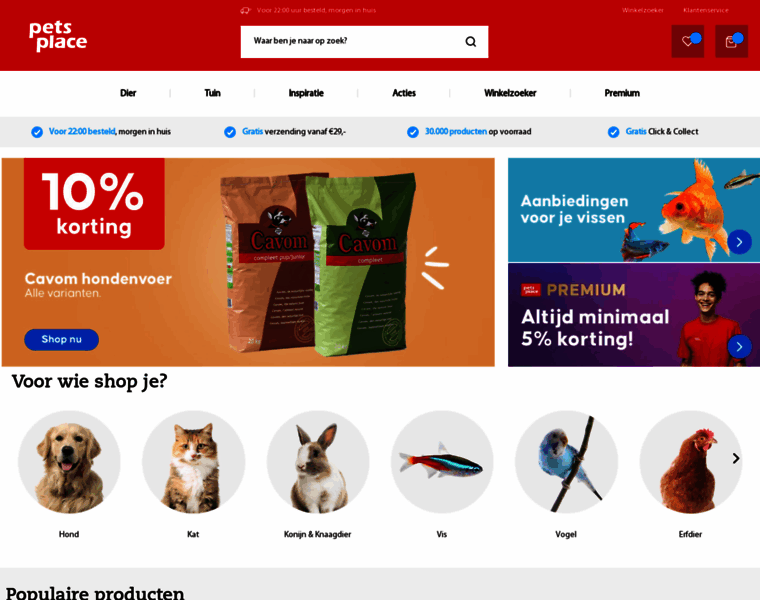Viewport: 760px width, 600px height.
Task: Click the arrow on the fish offers banner
Action: point(739,241)
